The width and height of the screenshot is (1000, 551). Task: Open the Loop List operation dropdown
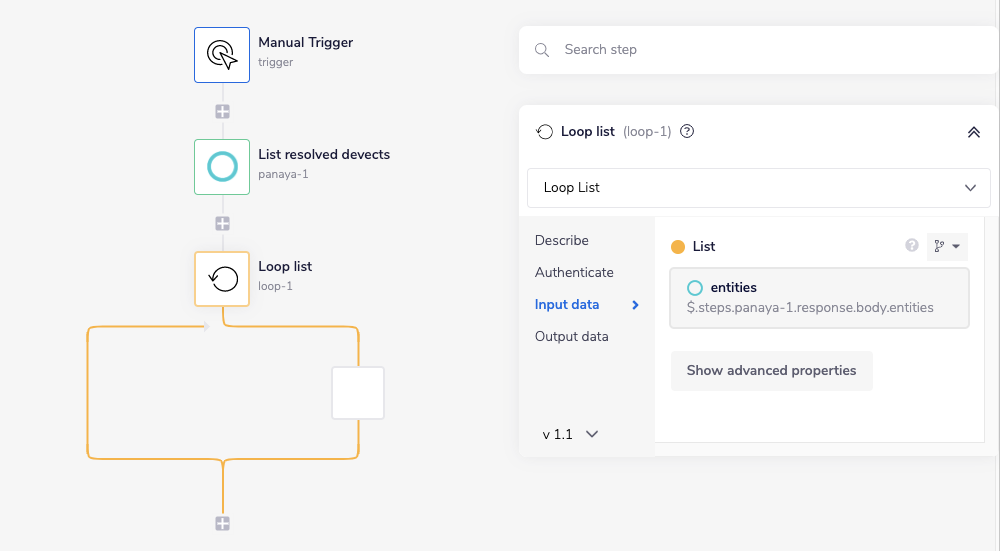tap(758, 188)
